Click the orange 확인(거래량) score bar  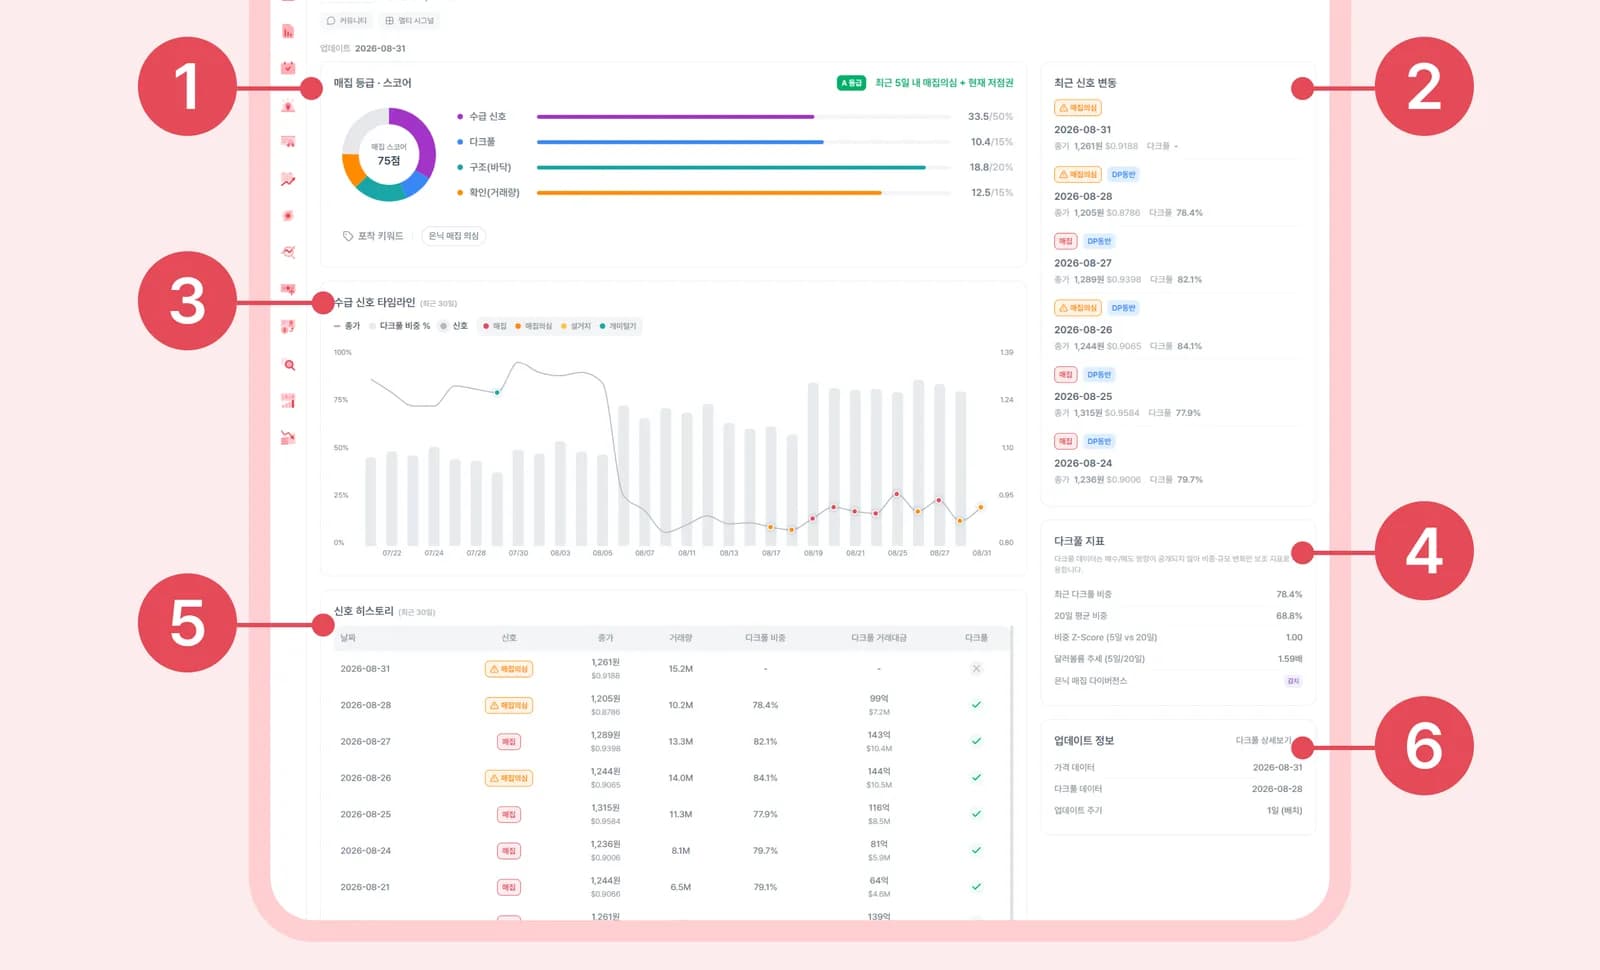[709, 193]
